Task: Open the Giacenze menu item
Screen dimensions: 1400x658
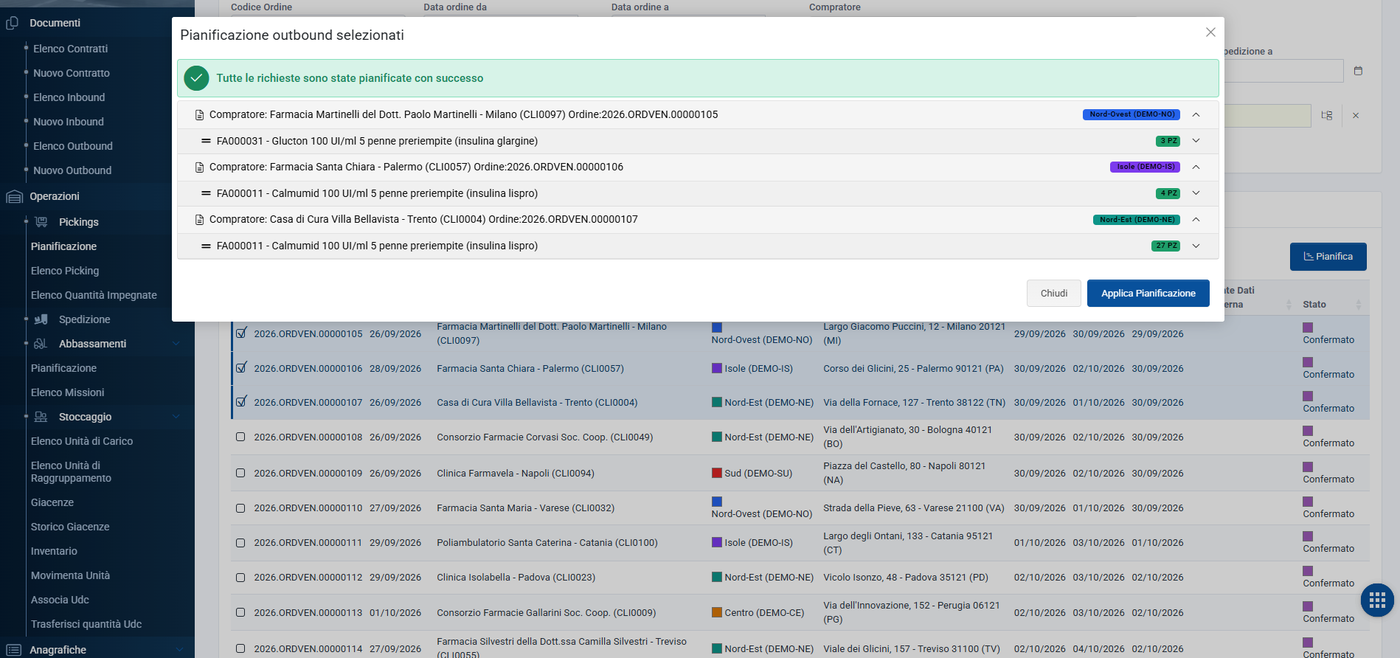Action: (x=52, y=503)
